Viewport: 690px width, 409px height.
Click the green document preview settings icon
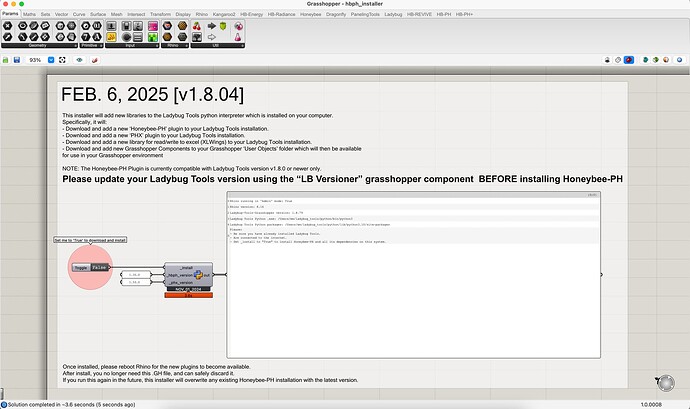pos(656,60)
